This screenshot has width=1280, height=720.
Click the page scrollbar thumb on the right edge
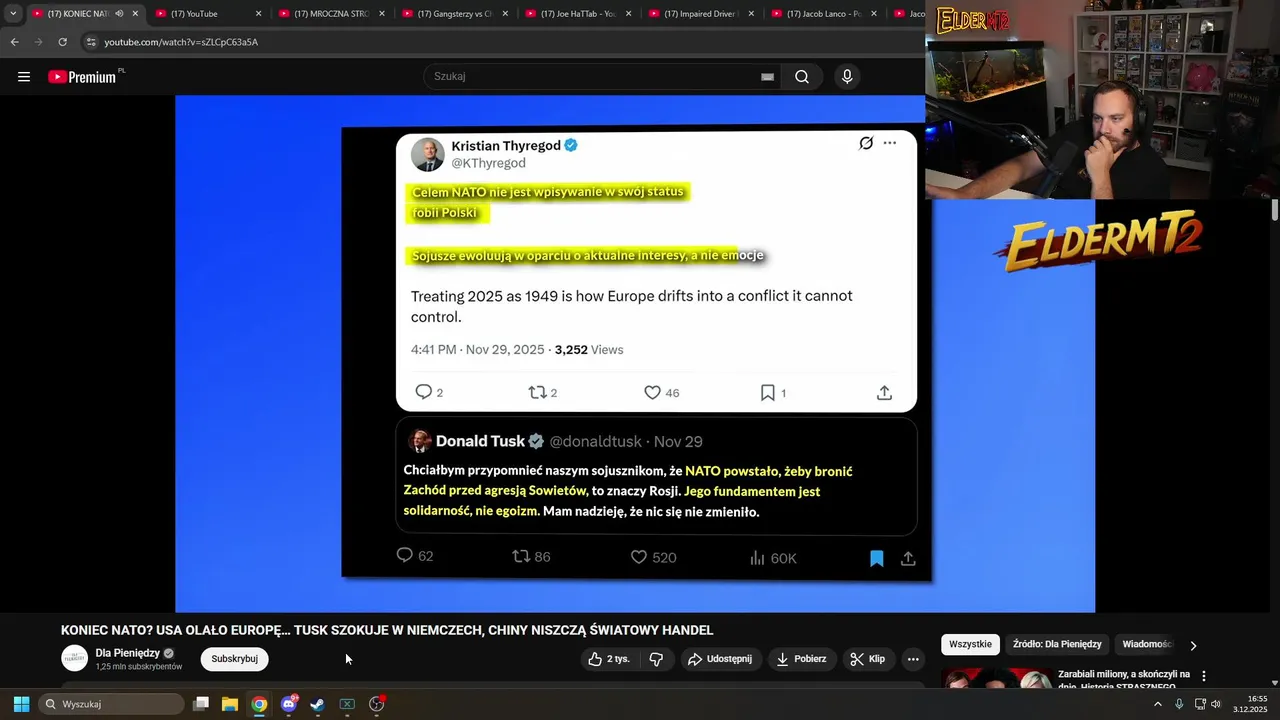[1275, 210]
